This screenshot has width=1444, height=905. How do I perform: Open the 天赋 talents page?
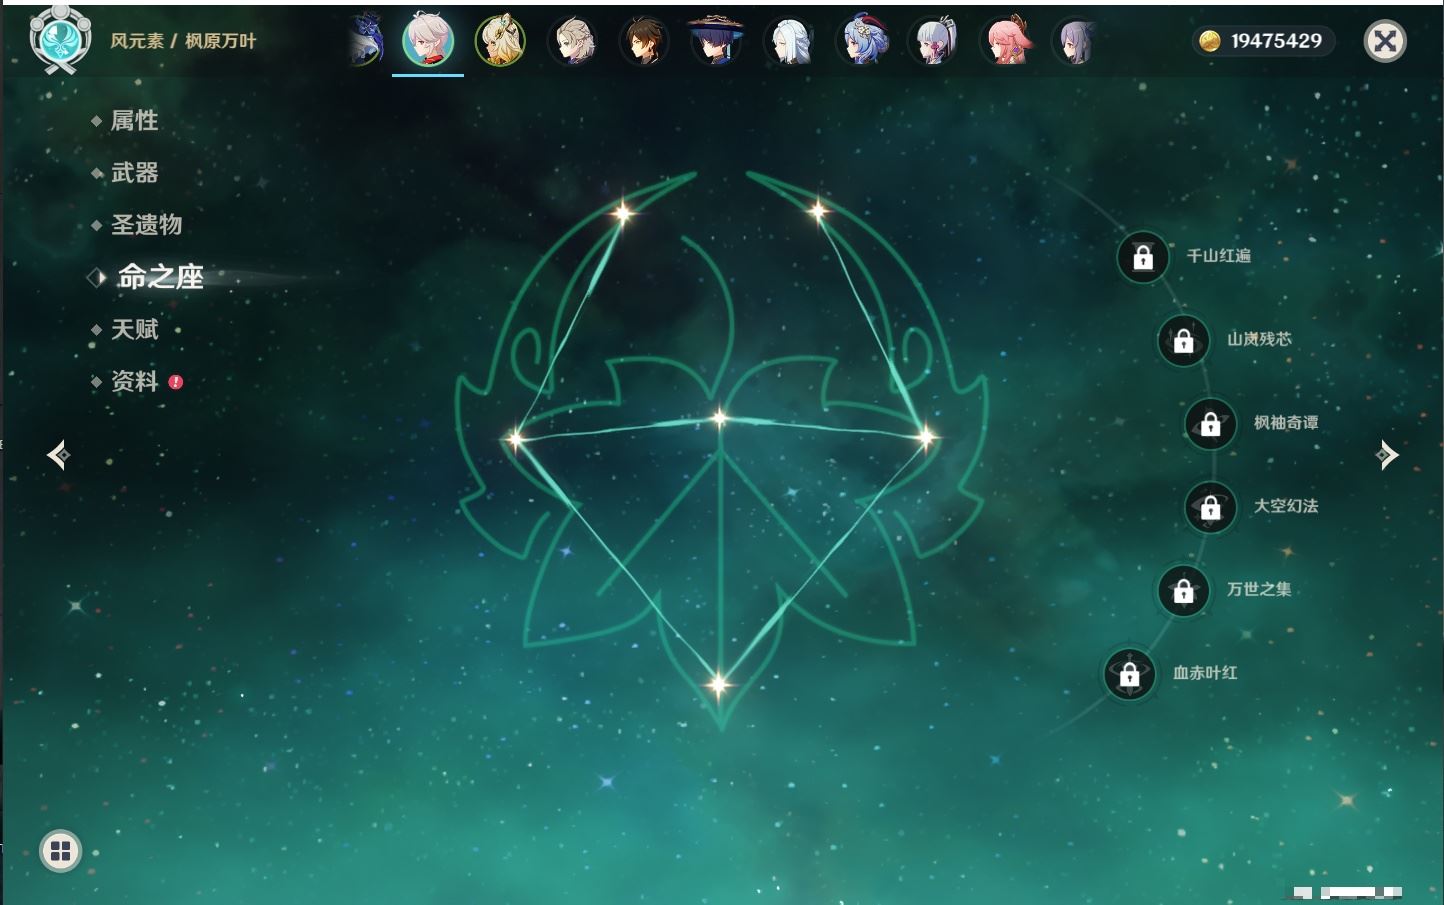(134, 329)
